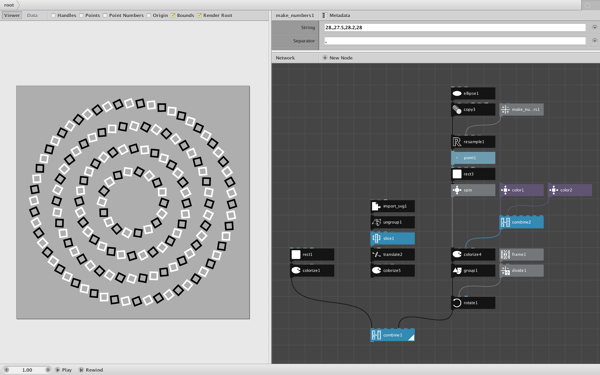Select the spin node
Image resolution: width=600 pixels, height=375 pixels.
pos(473,190)
